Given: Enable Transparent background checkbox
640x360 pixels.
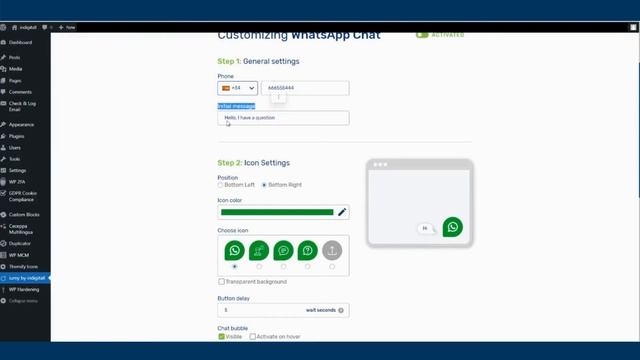Looking at the screenshot, I should (221, 282).
